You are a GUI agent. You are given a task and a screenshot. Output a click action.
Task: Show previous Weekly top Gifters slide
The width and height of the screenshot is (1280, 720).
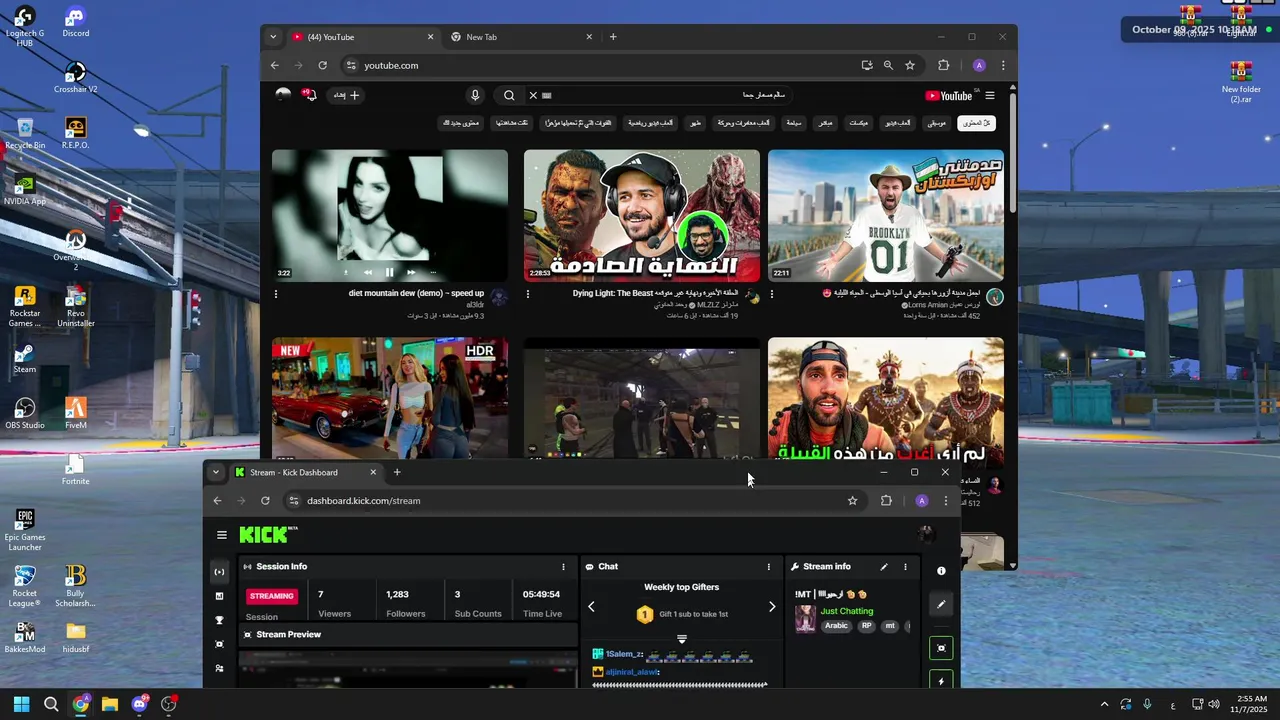click(591, 606)
